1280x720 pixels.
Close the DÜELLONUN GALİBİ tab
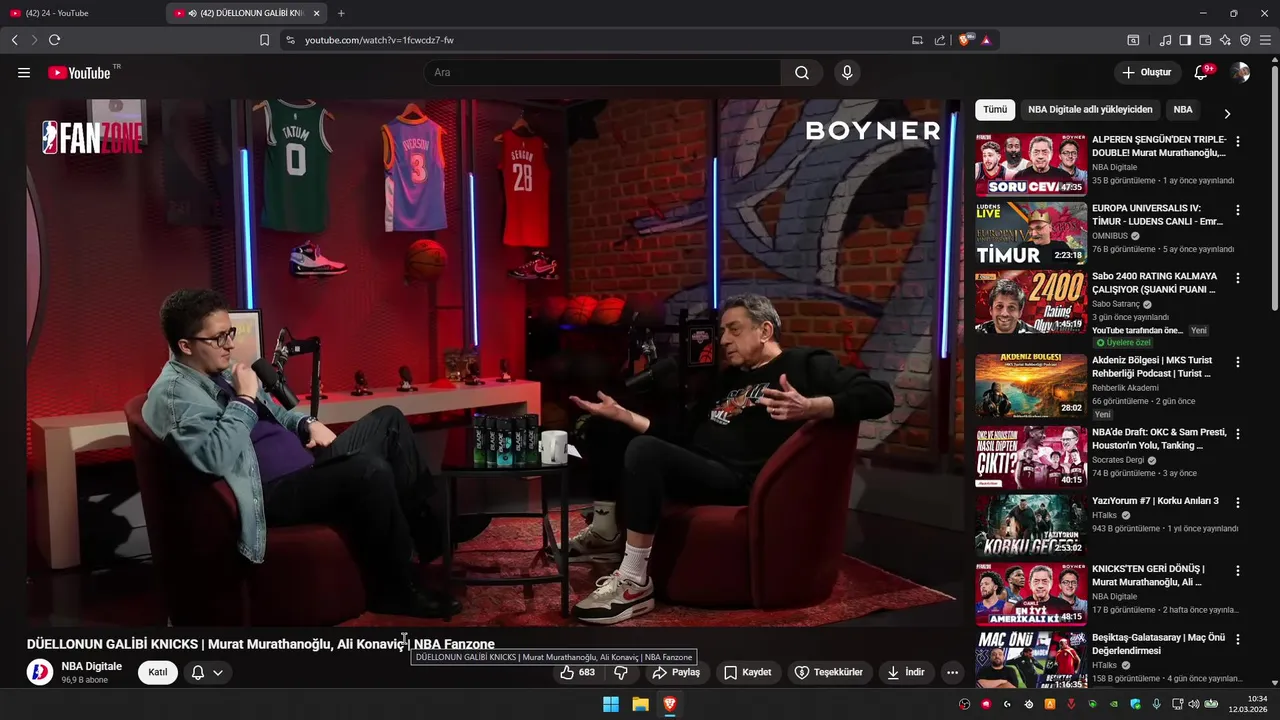pyautogui.click(x=317, y=13)
